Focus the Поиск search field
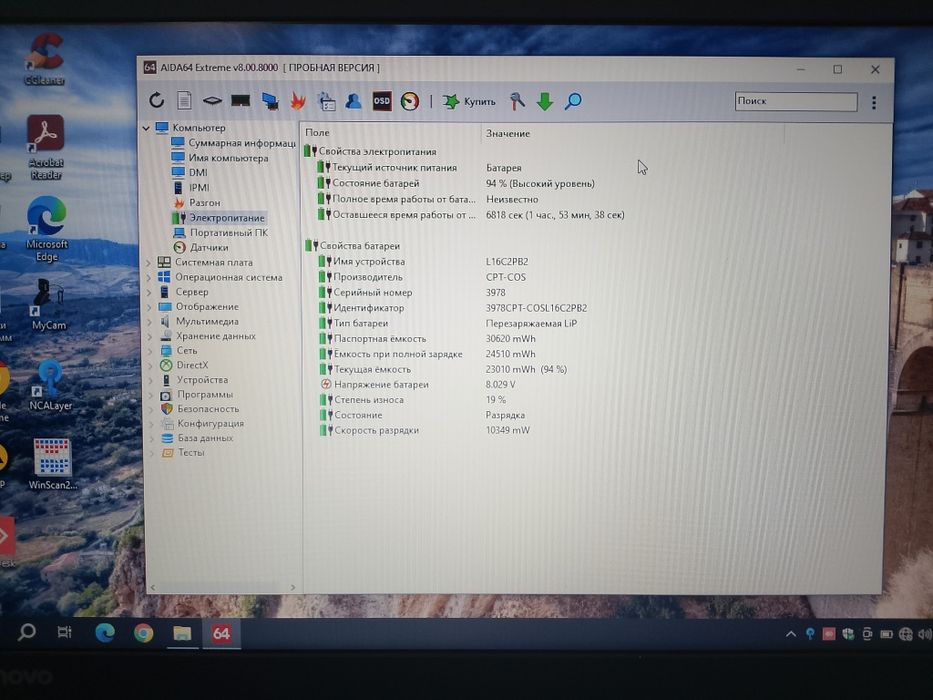This screenshot has width=933, height=700. click(x=796, y=101)
